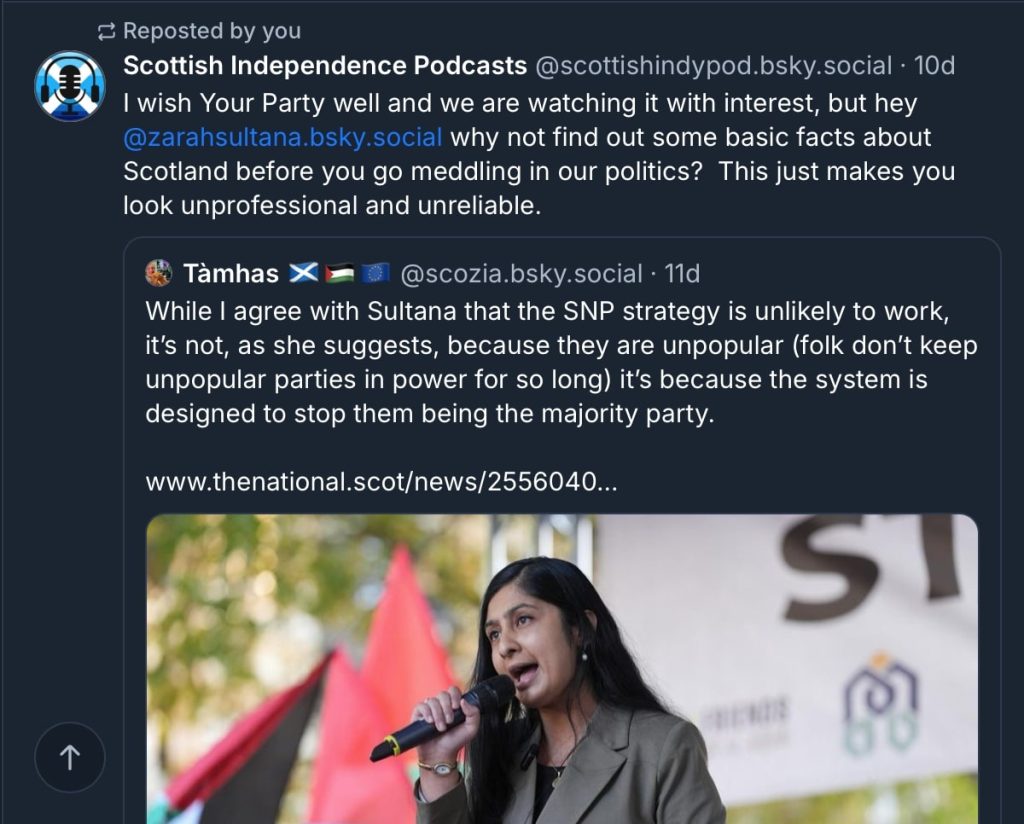Click the @scozia.bsky.social handle
The height and width of the screenshot is (824, 1024).
[521, 274]
